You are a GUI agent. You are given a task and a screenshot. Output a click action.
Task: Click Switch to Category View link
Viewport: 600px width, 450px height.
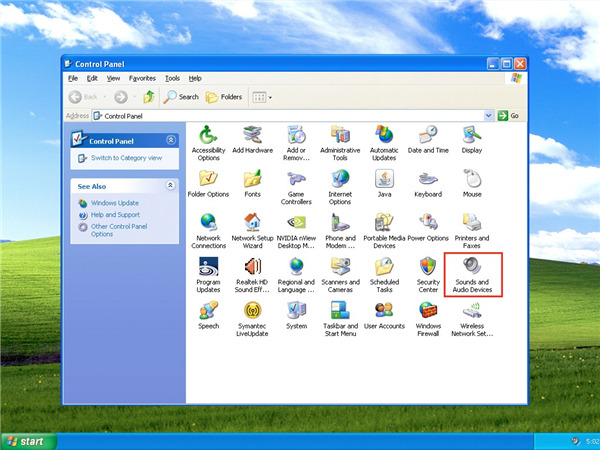coord(127,158)
